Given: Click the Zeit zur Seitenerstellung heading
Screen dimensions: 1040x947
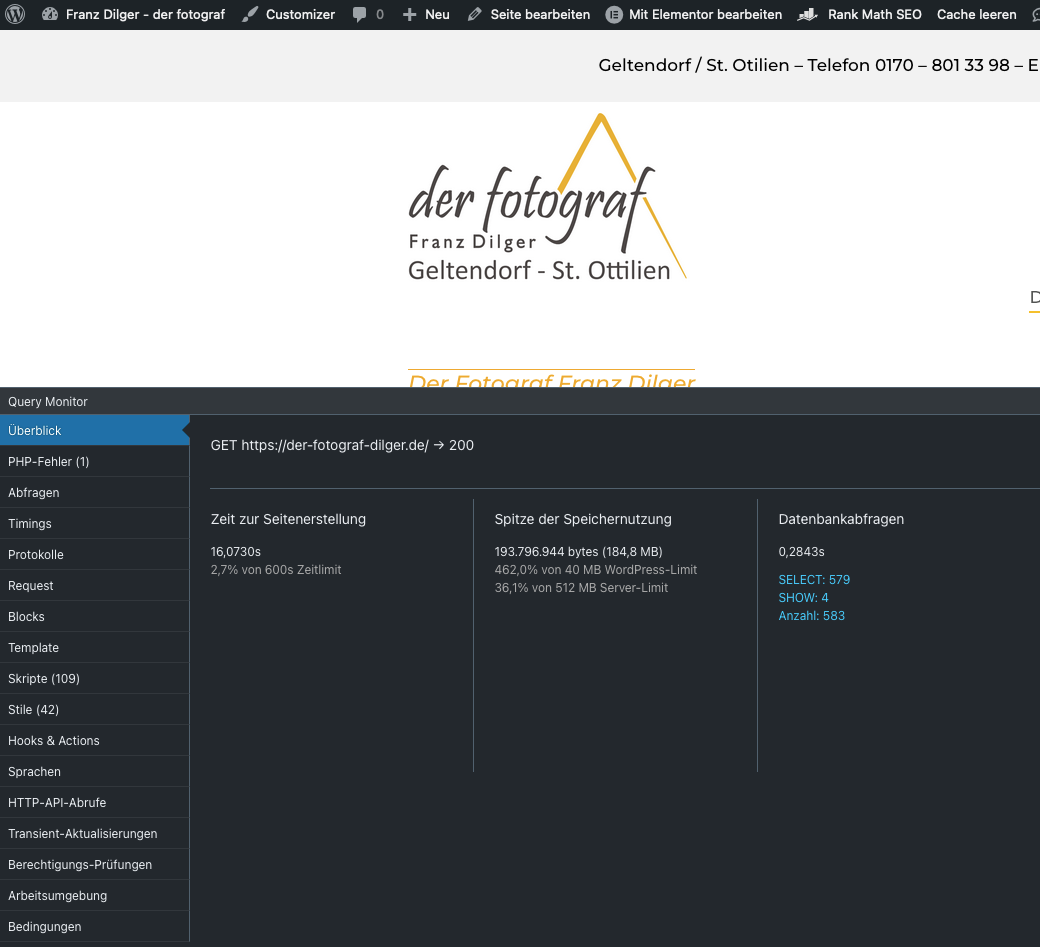Looking at the screenshot, I should coord(288,519).
